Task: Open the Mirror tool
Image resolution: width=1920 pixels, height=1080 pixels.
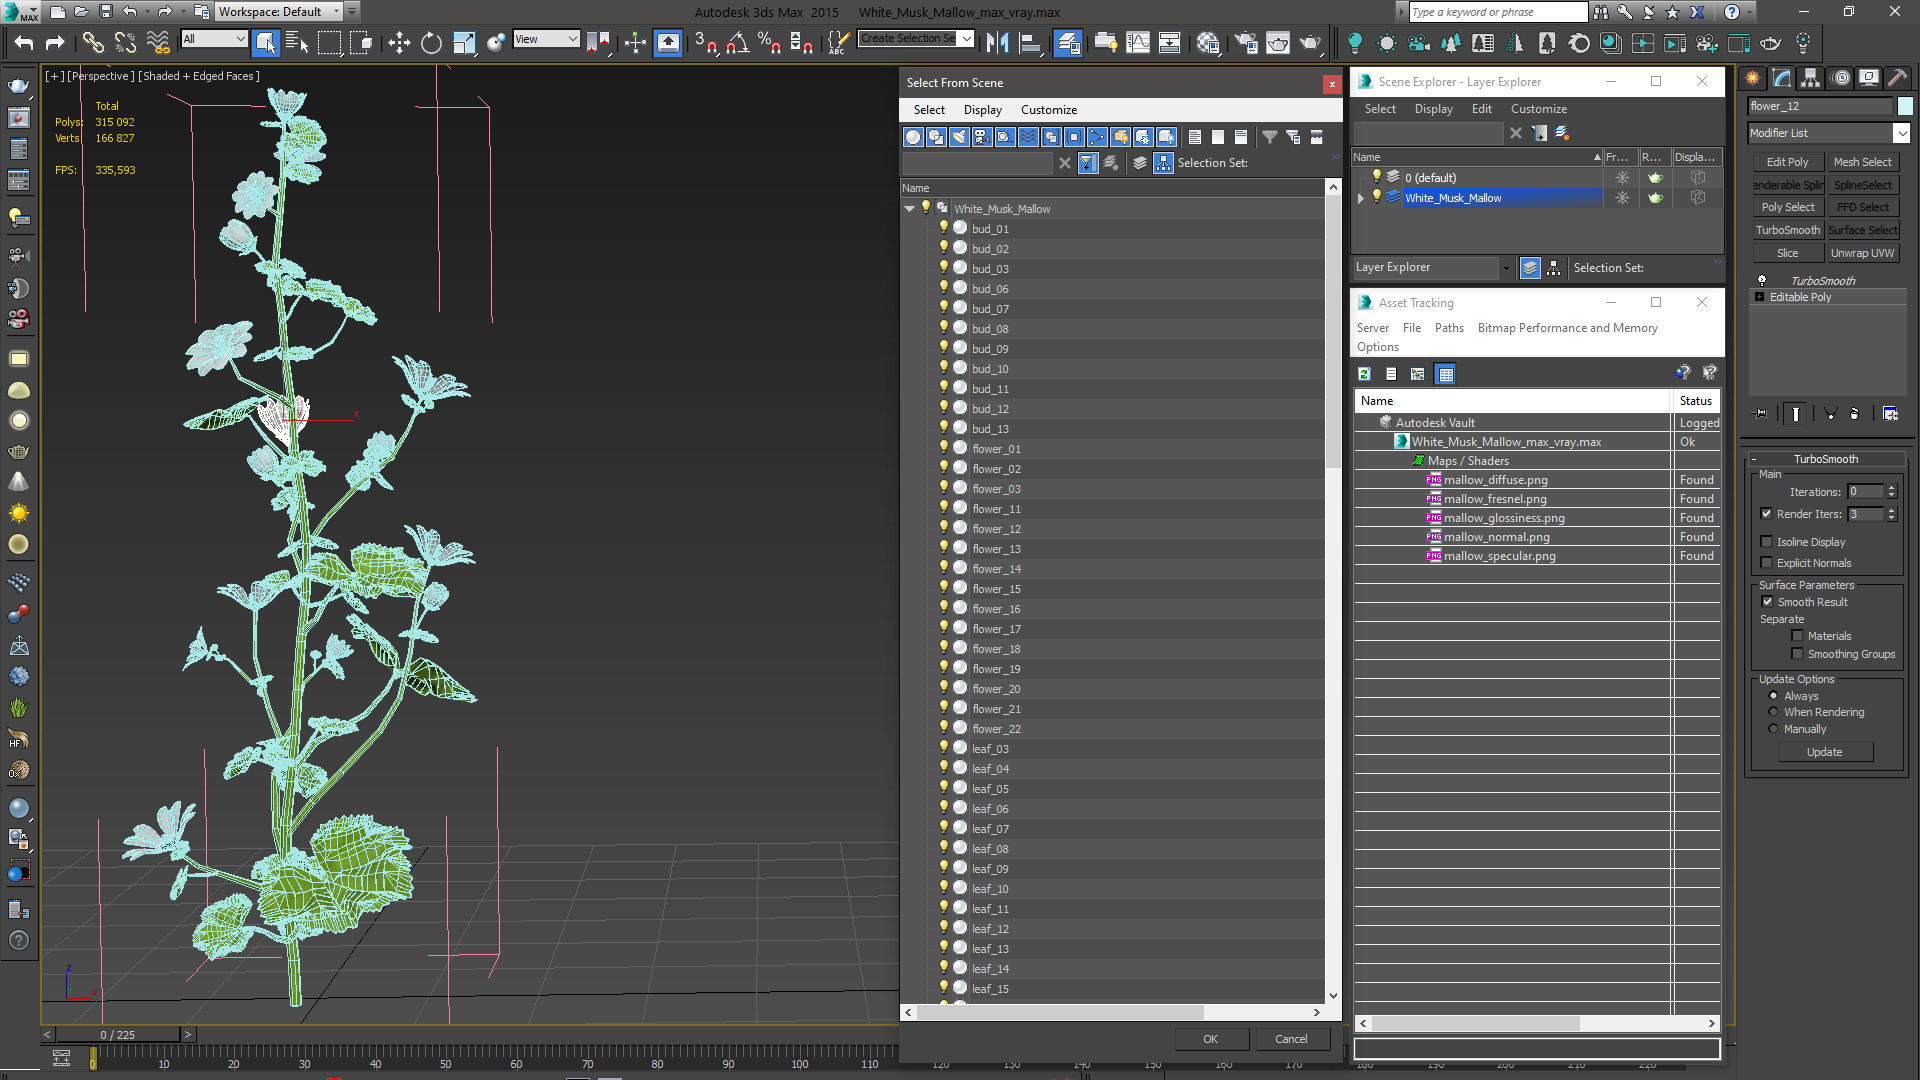Action: tap(997, 42)
